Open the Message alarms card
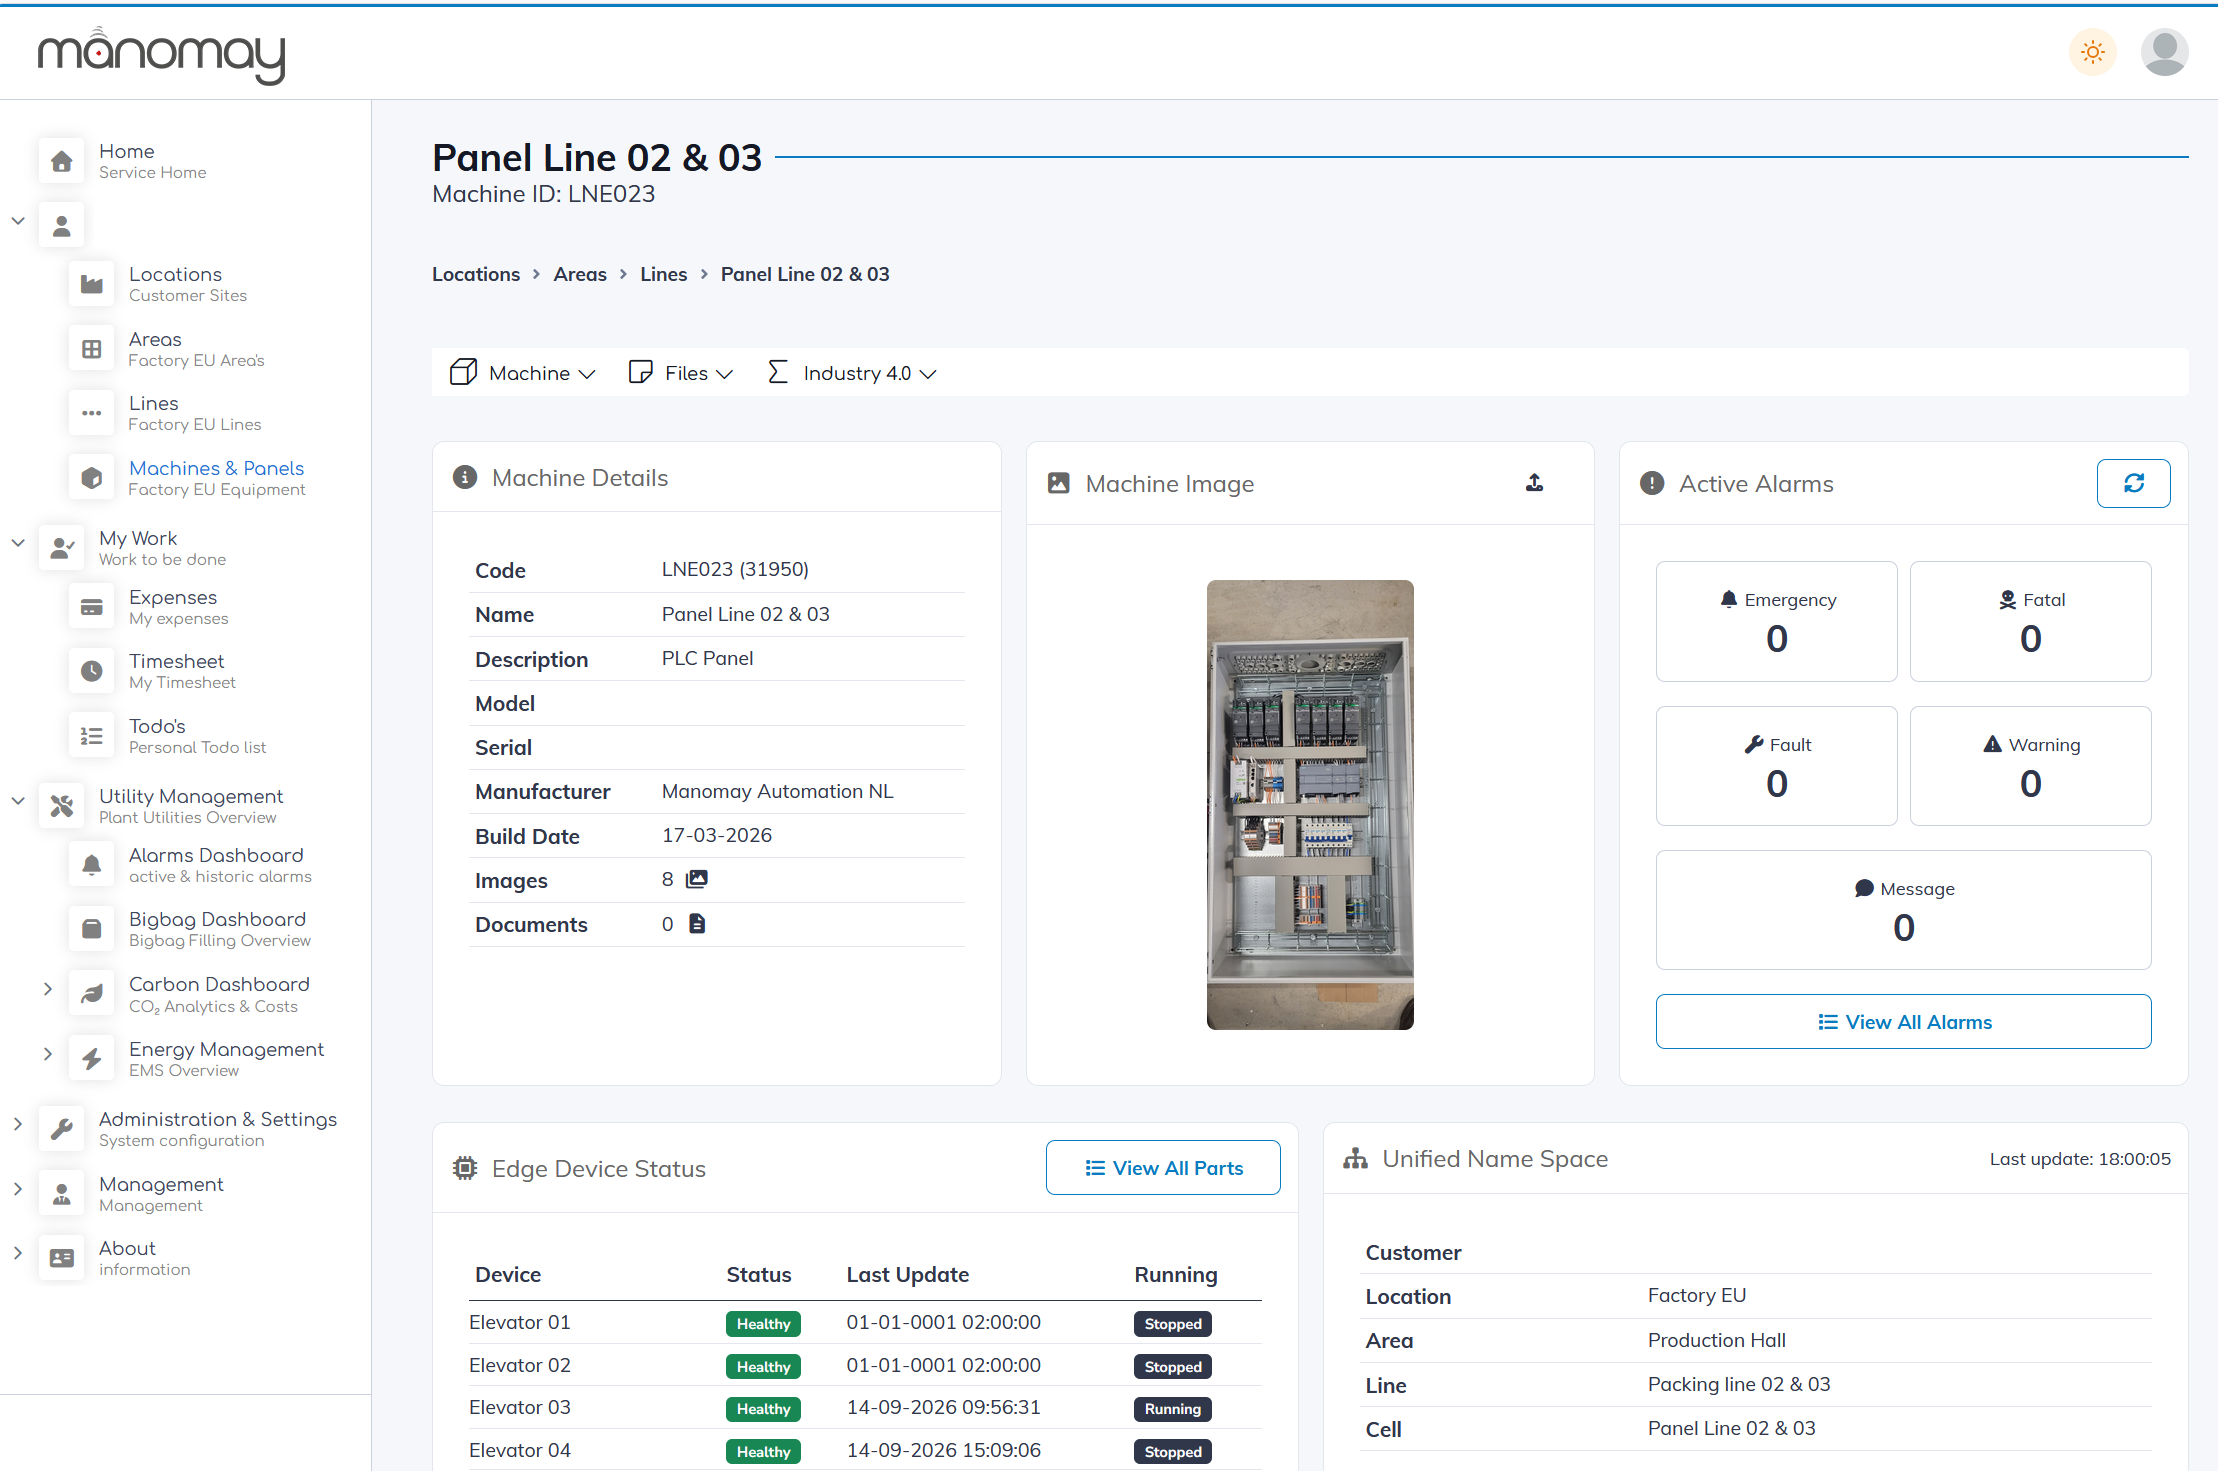The image size is (2218, 1471). click(1903, 910)
